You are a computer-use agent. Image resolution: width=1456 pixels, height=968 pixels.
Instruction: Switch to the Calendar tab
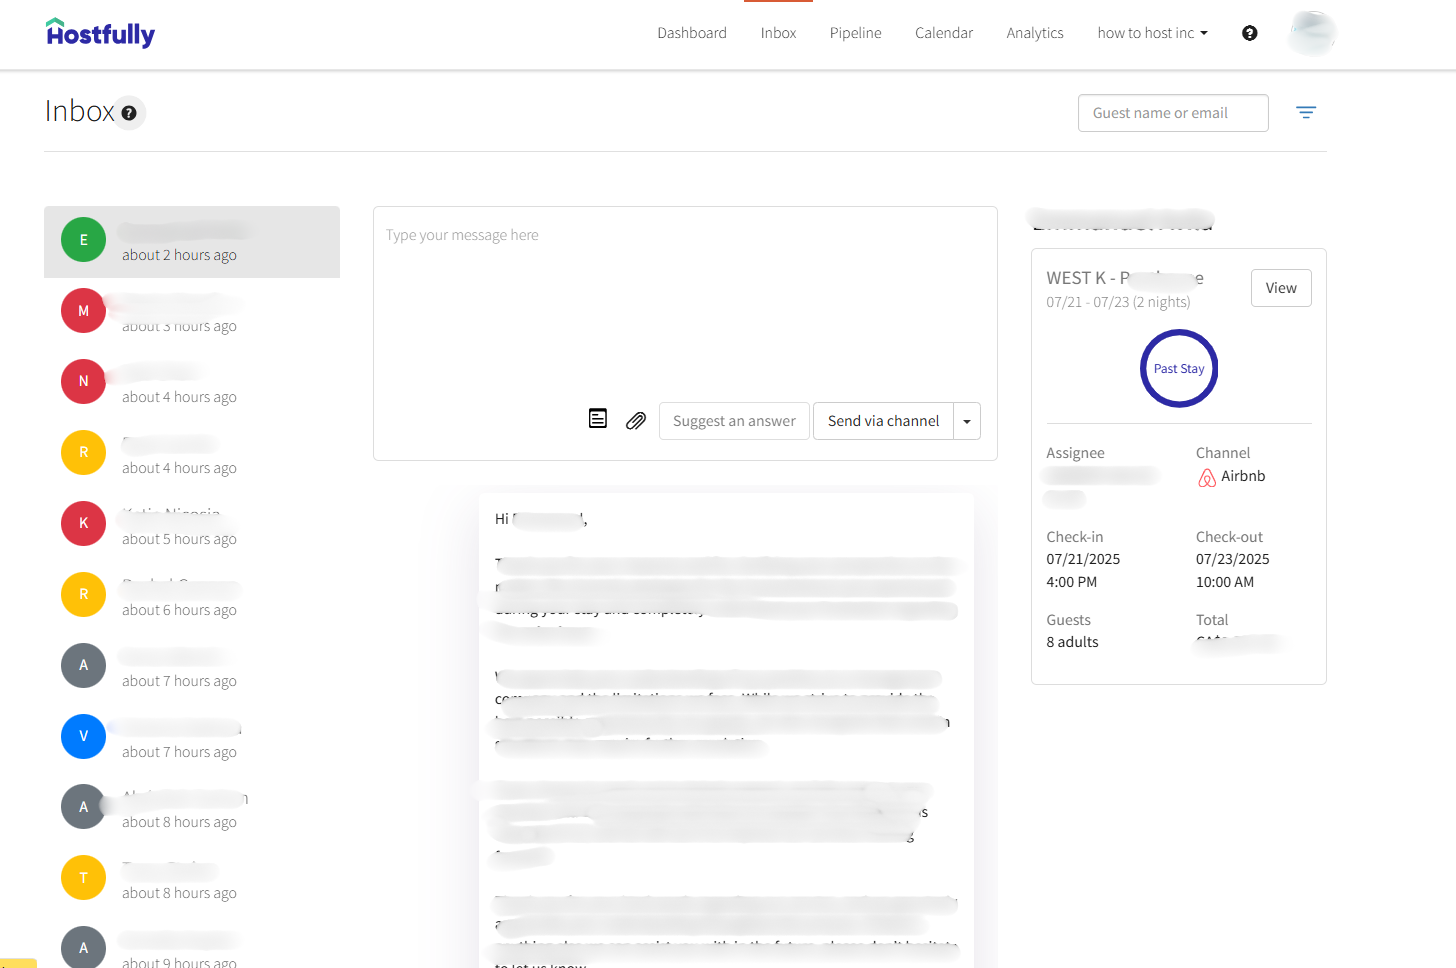[943, 33]
